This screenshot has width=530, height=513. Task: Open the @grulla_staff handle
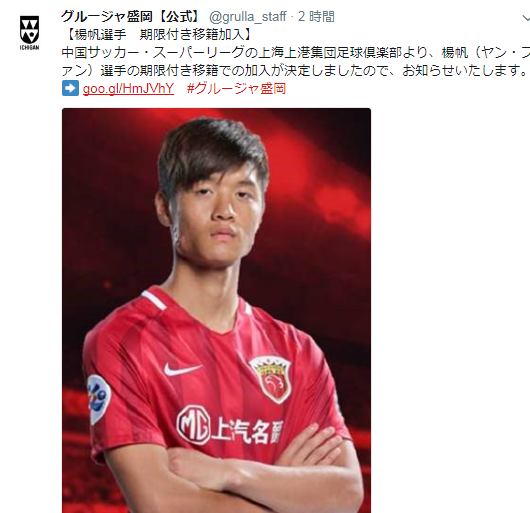coord(248,17)
